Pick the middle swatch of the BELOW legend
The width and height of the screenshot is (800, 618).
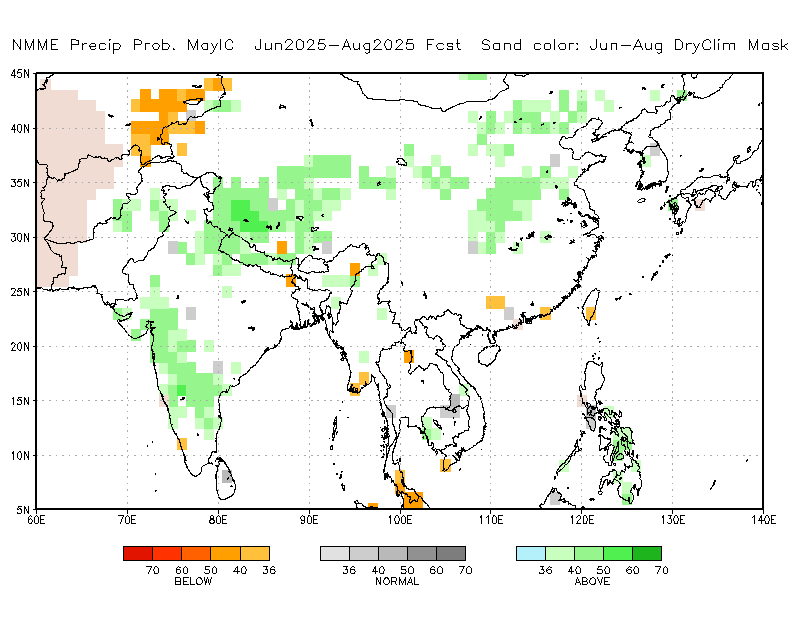point(196,554)
